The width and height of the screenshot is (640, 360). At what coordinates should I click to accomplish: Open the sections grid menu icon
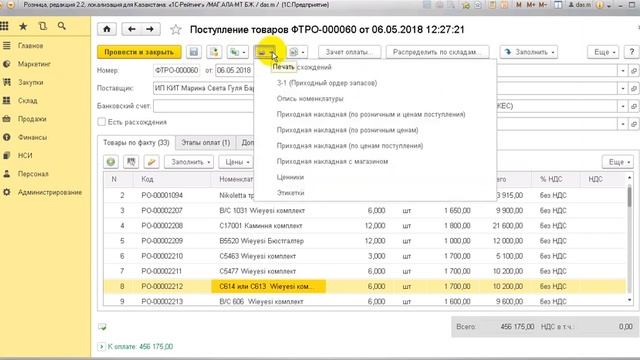coord(4,26)
